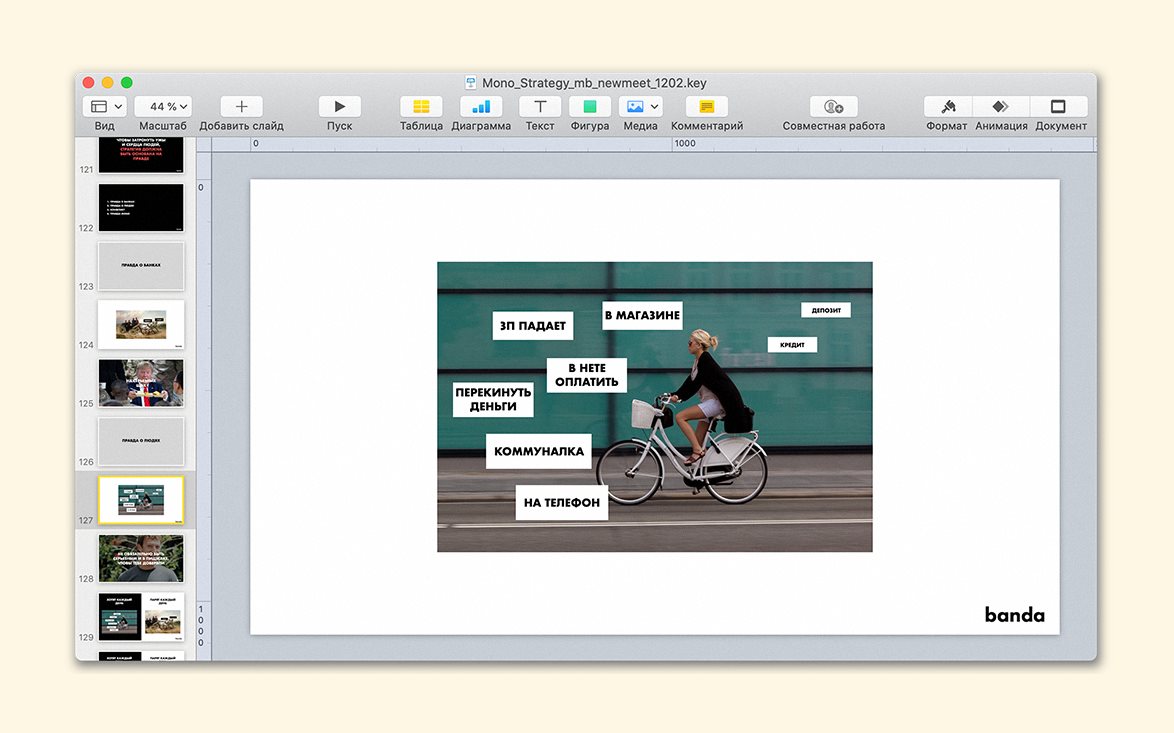Select slide 126 thumbnail
This screenshot has height=733, width=1174.
pyautogui.click(x=141, y=441)
